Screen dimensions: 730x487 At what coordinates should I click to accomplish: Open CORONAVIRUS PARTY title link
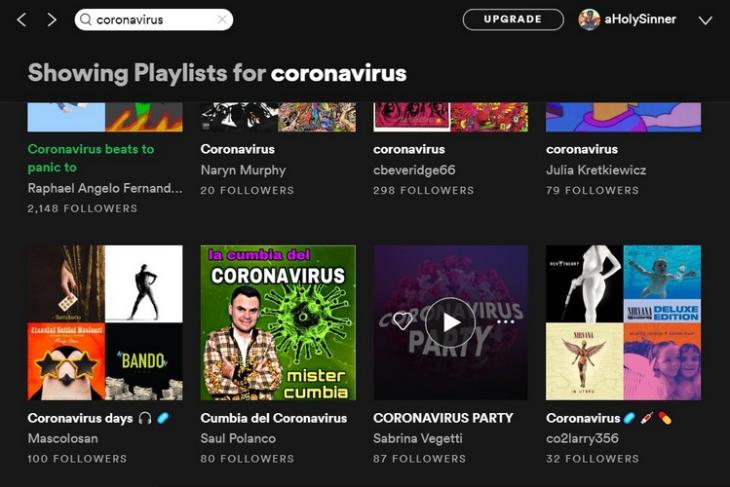[x=443, y=418]
